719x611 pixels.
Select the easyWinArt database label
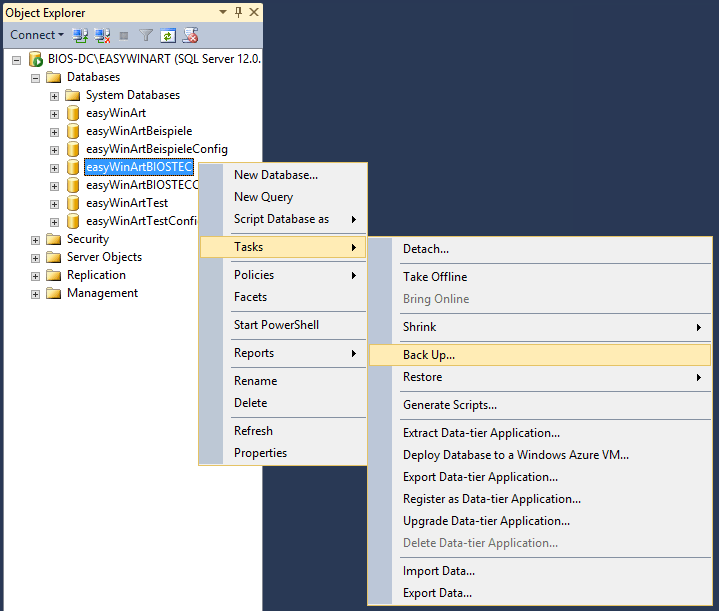[x=116, y=113]
